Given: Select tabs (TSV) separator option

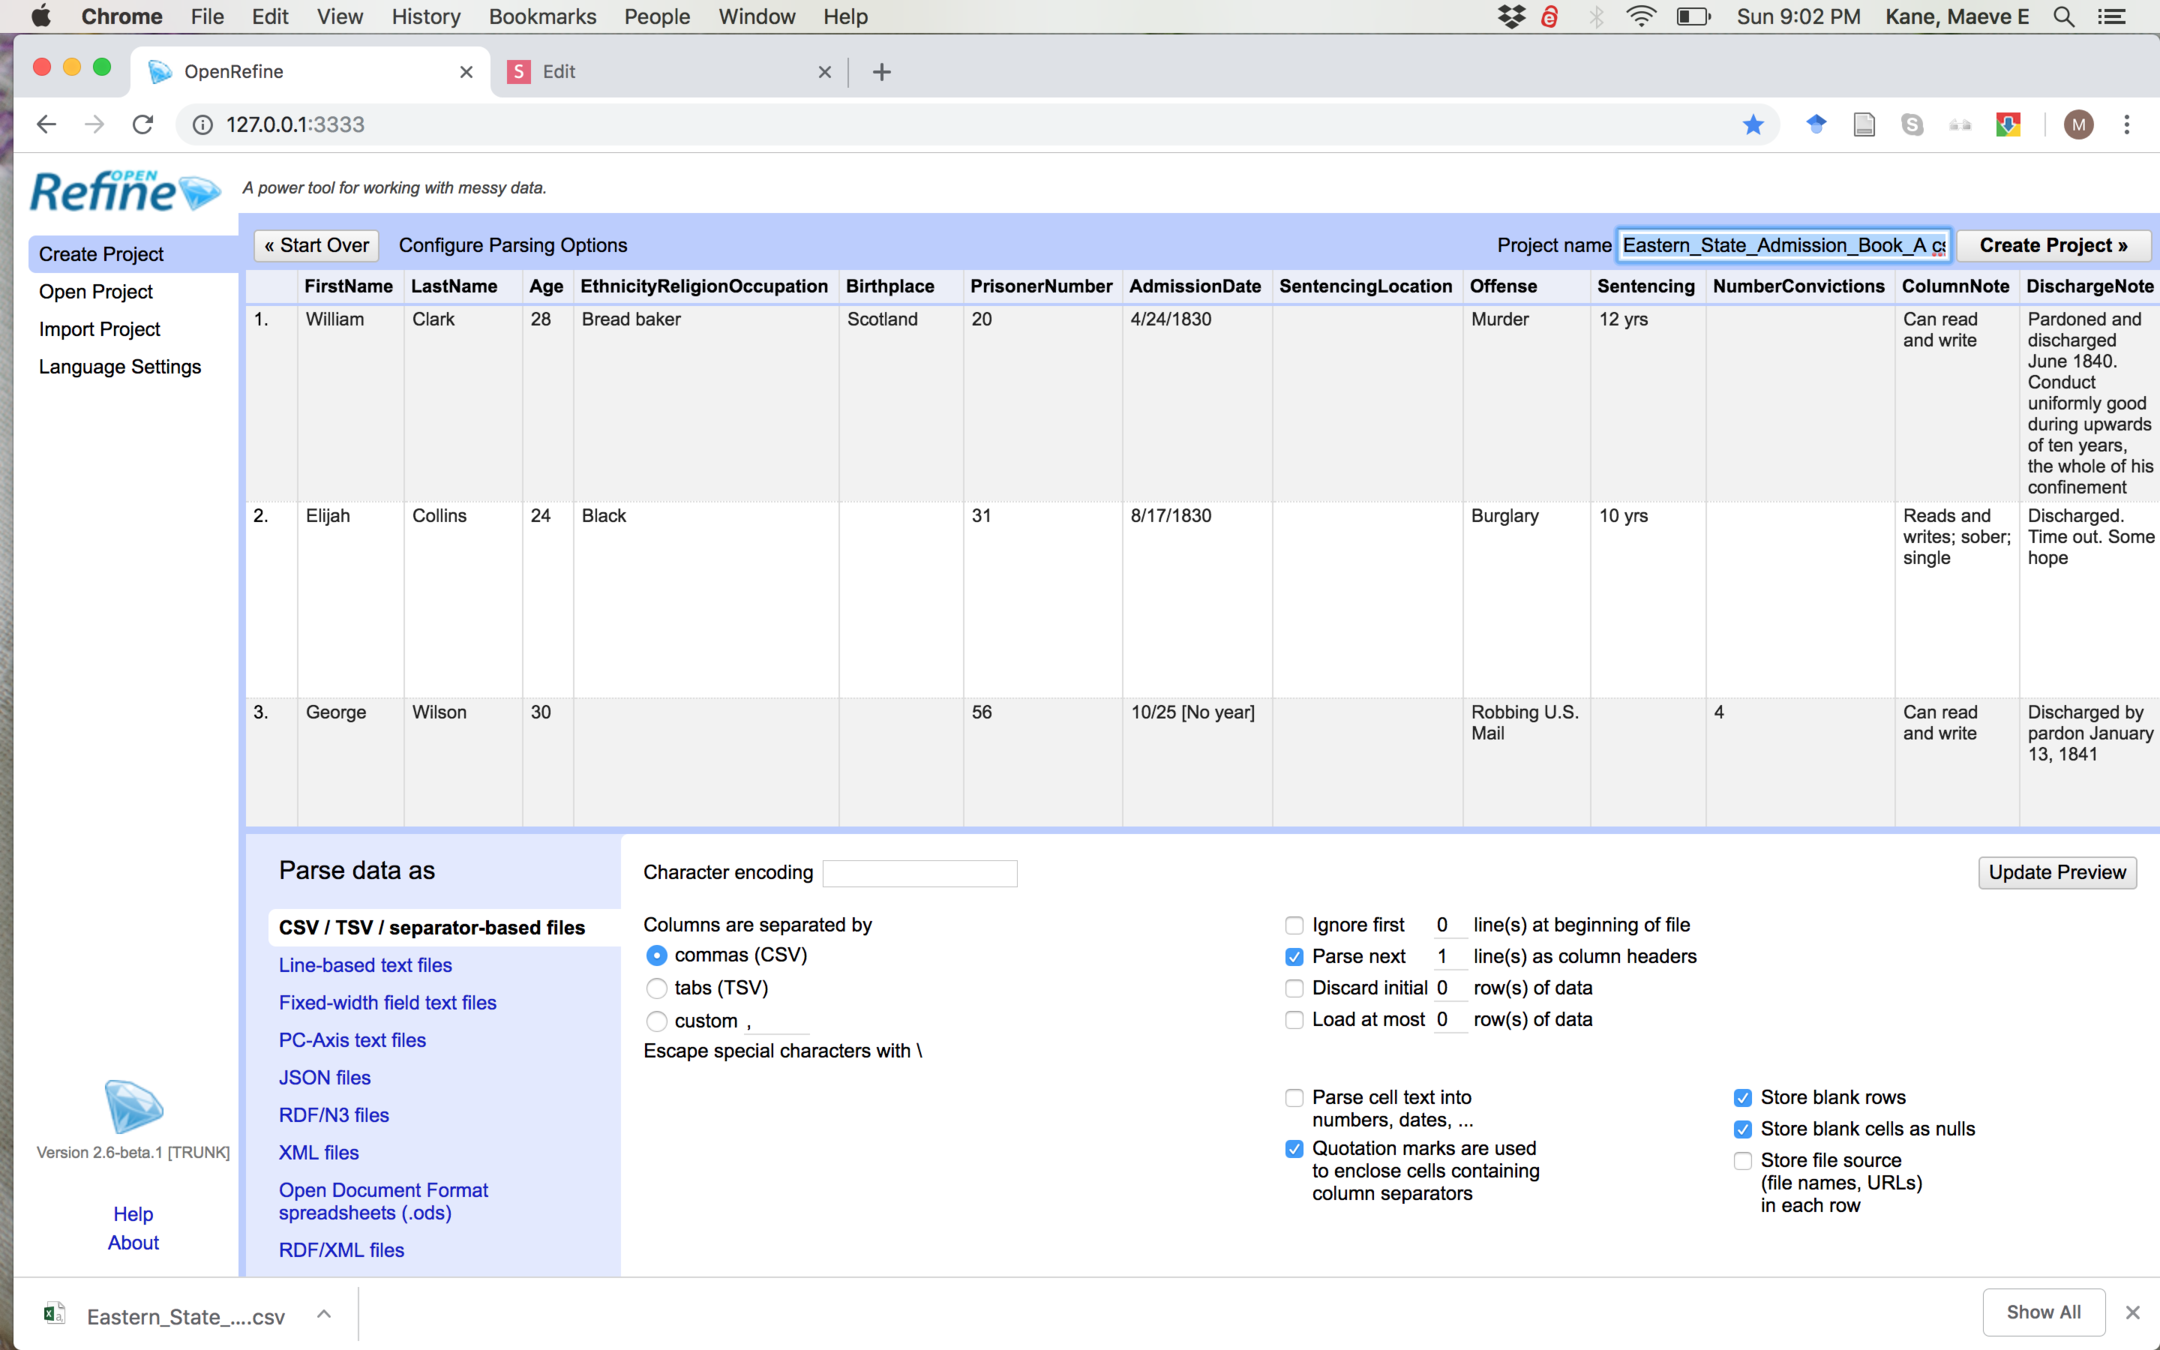Looking at the screenshot, I should pyautogui.click(x=656, y=988).
